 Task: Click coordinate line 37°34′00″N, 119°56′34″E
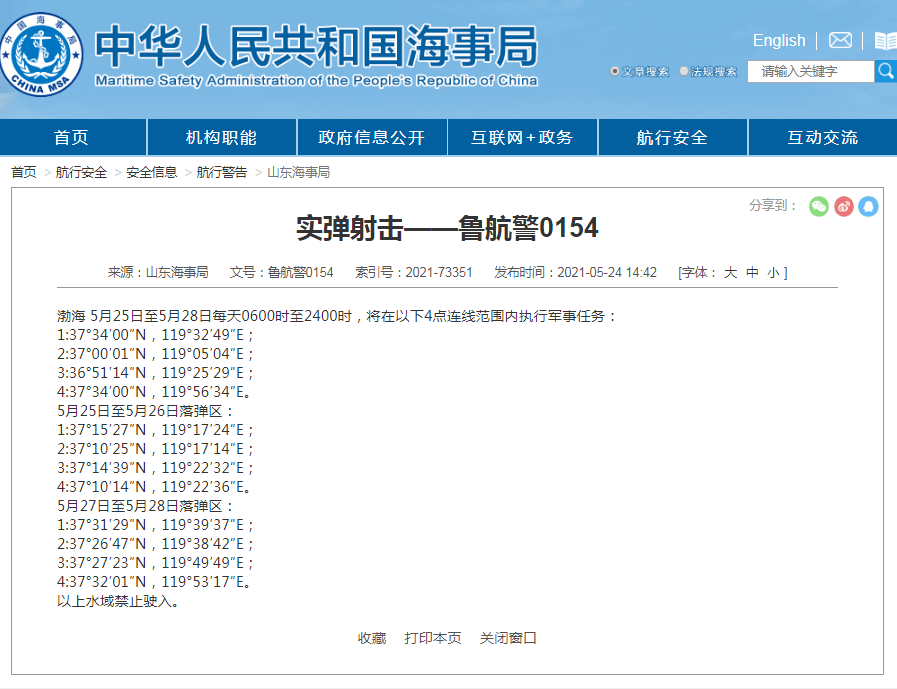(x=154, y=391)
